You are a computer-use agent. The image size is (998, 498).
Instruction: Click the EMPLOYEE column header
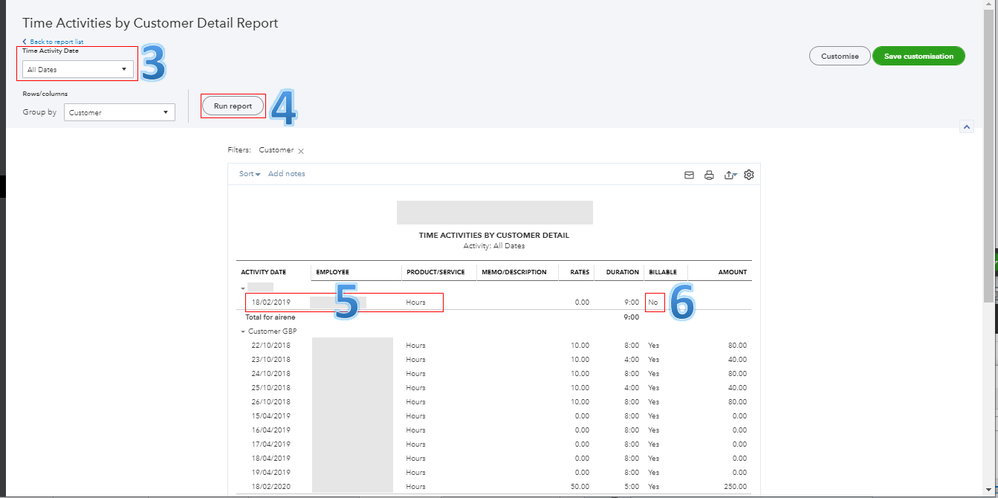[x=333, y=272]
